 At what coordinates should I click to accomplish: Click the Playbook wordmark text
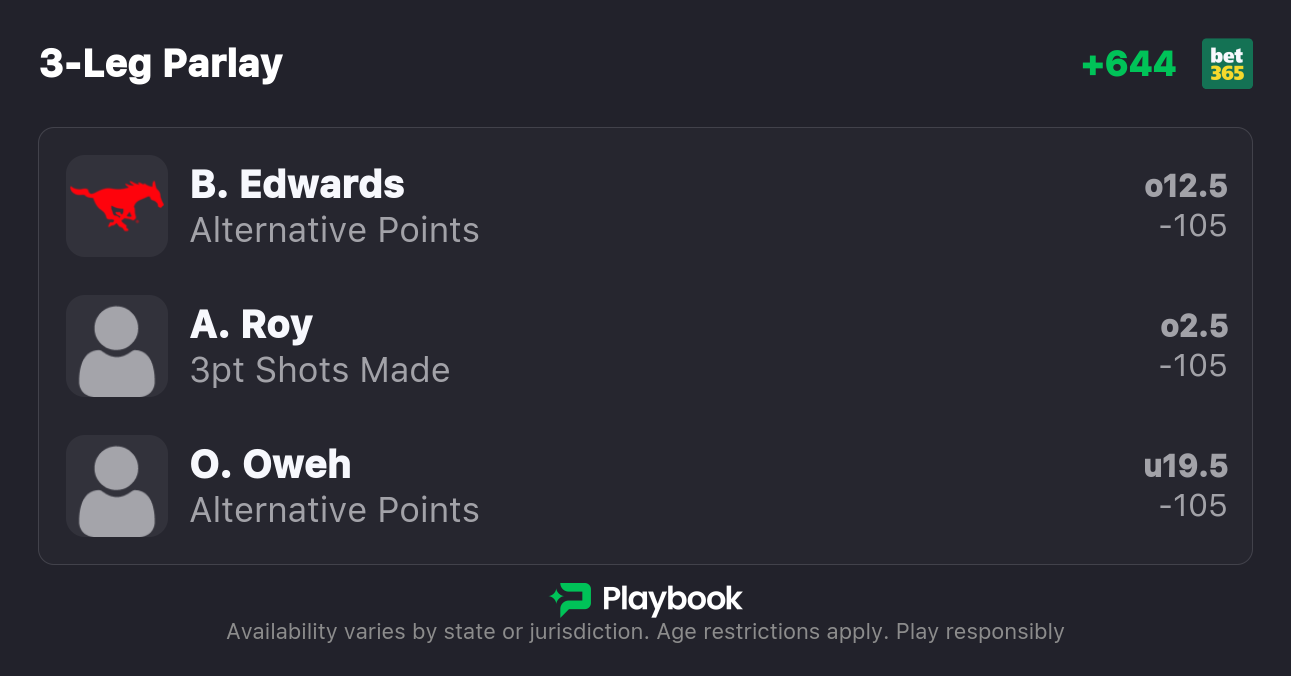tap(672, 600)
